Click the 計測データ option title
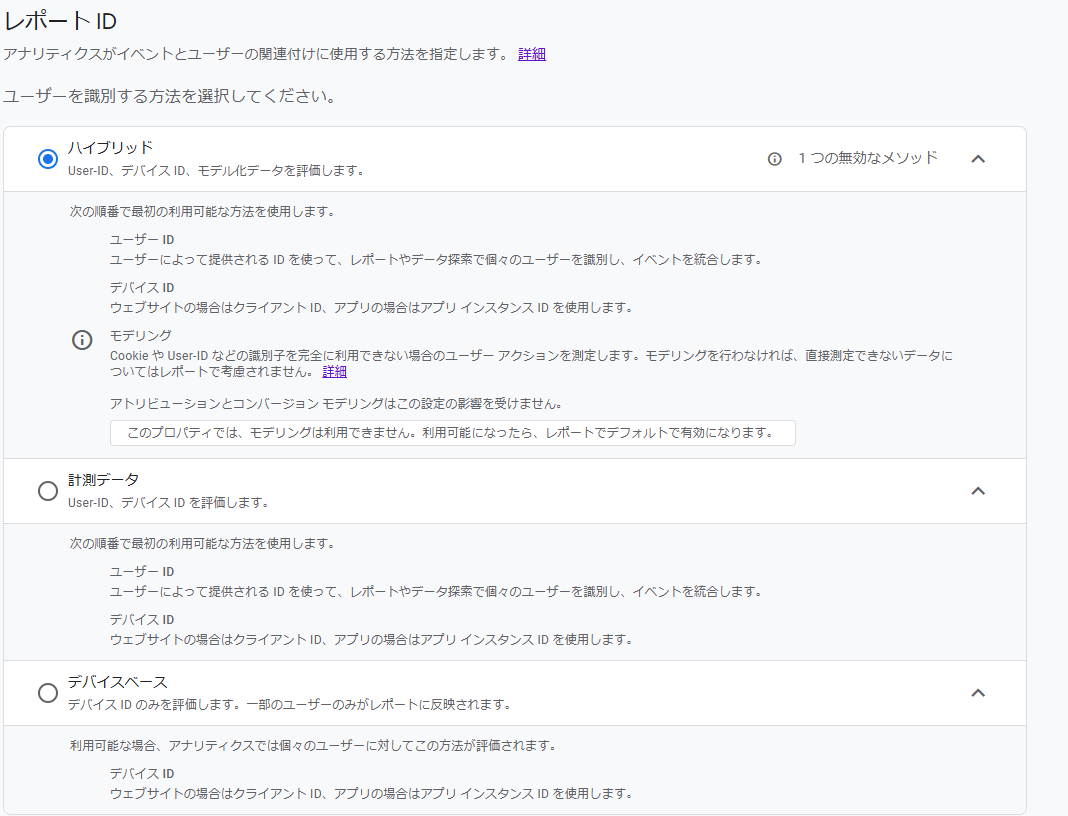Screen dimensions: 1068x816 104,480
